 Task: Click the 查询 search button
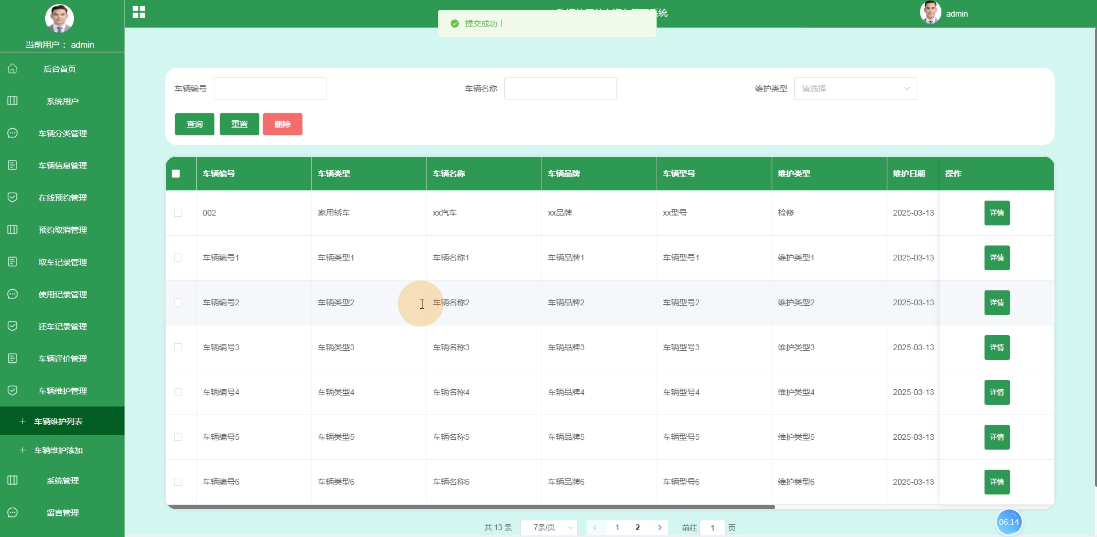pos(194,124)
